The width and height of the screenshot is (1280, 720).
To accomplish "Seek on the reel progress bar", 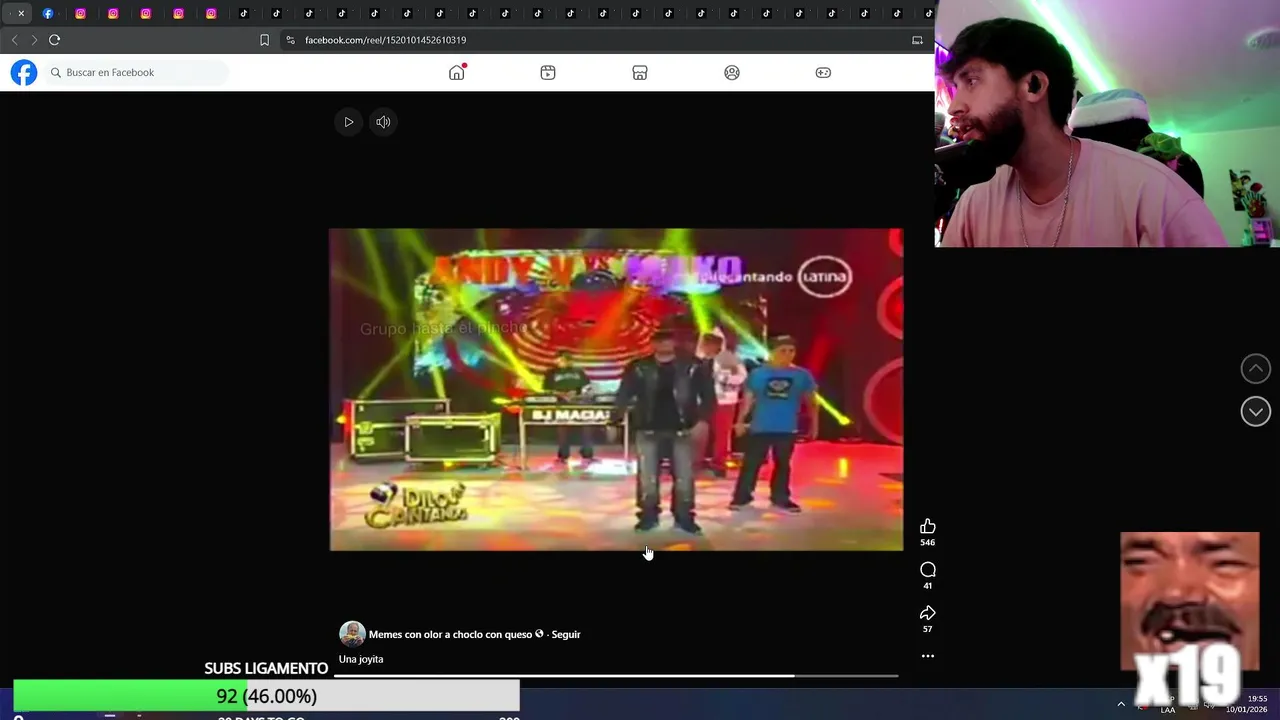I will click(x=616, y=676).
